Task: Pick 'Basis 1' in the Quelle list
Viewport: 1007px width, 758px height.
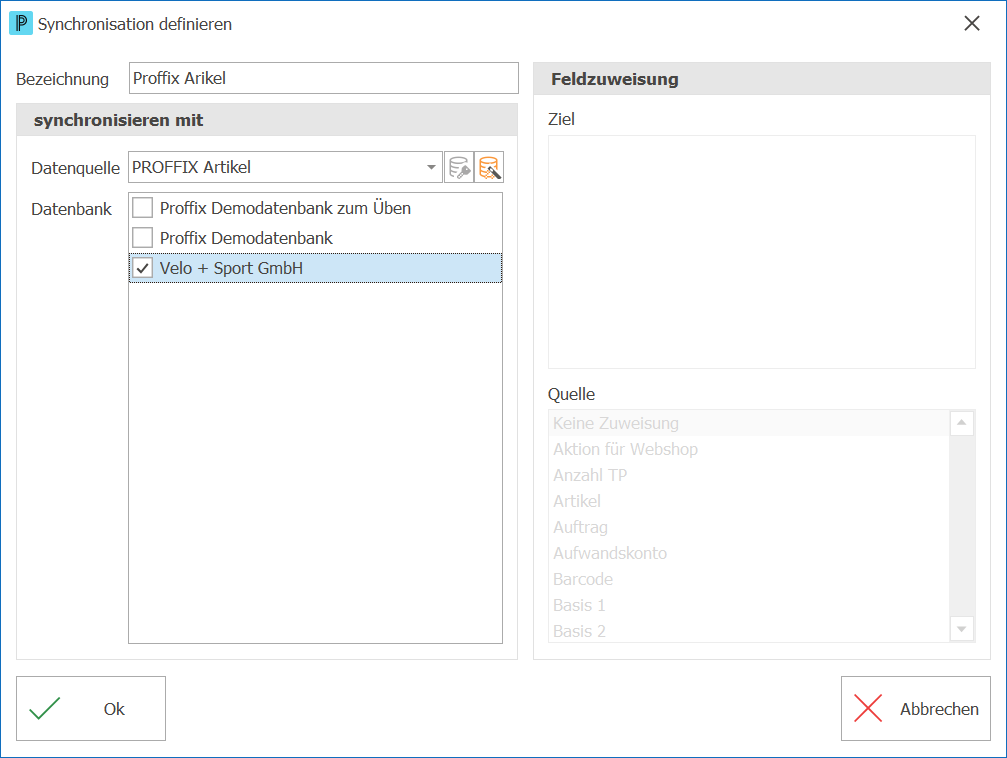Action: [x=749, y=605]
